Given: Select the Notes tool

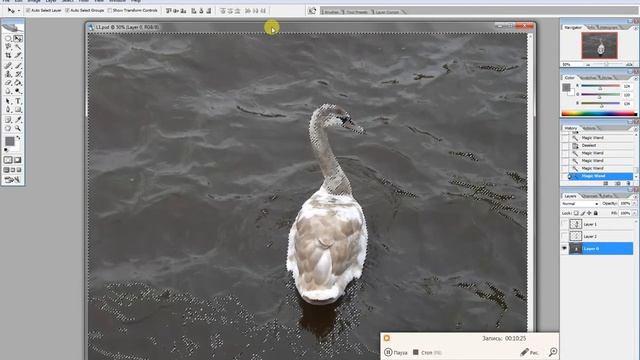Looking at the screenshot, I should (8, 120).
